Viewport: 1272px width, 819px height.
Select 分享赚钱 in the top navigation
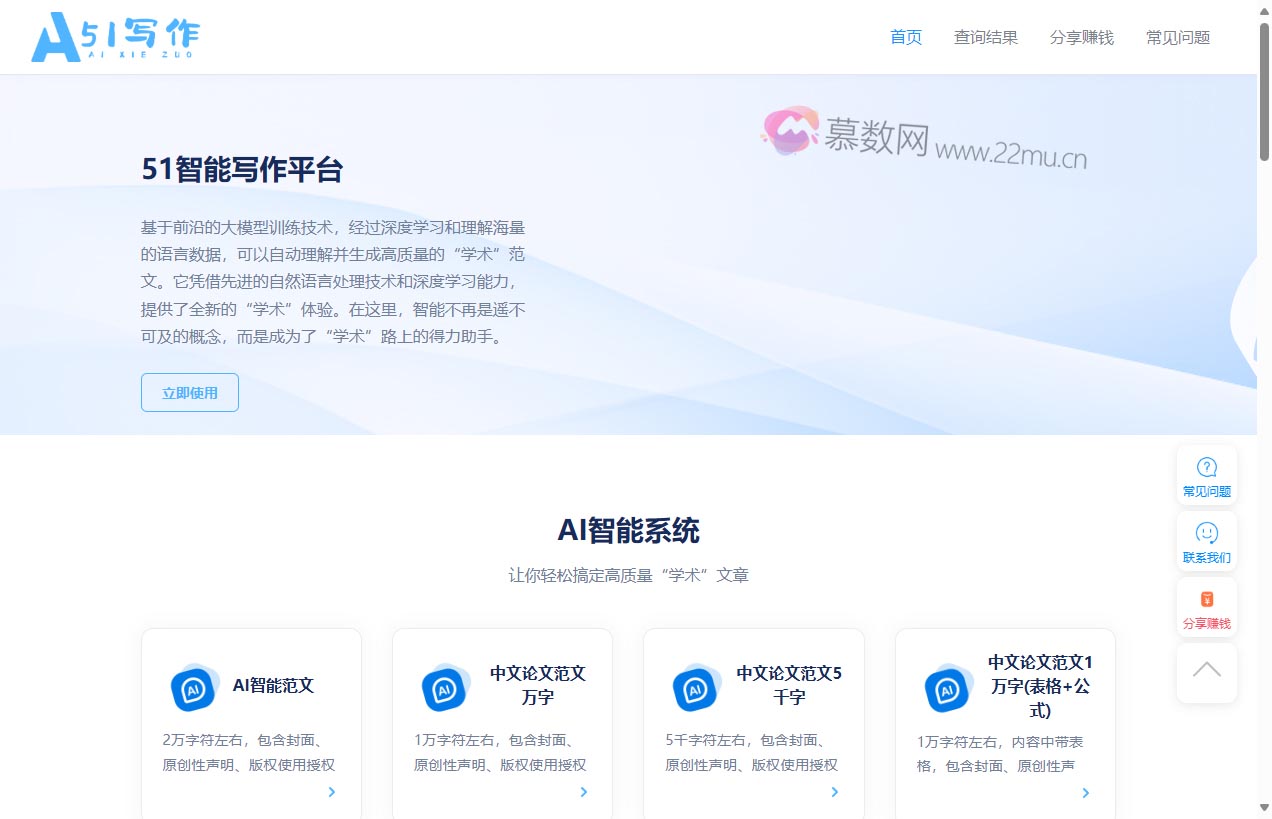click(x=1082, y=38)
